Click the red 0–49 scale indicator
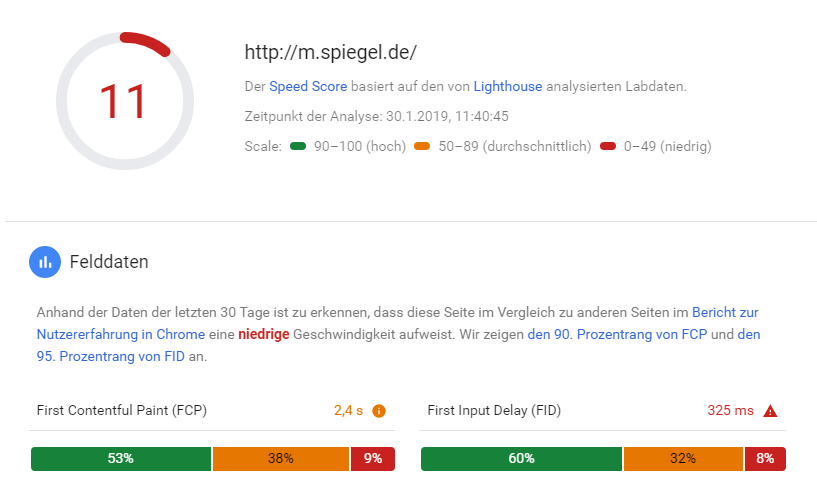The image size is (817, 490). point(608,146)
